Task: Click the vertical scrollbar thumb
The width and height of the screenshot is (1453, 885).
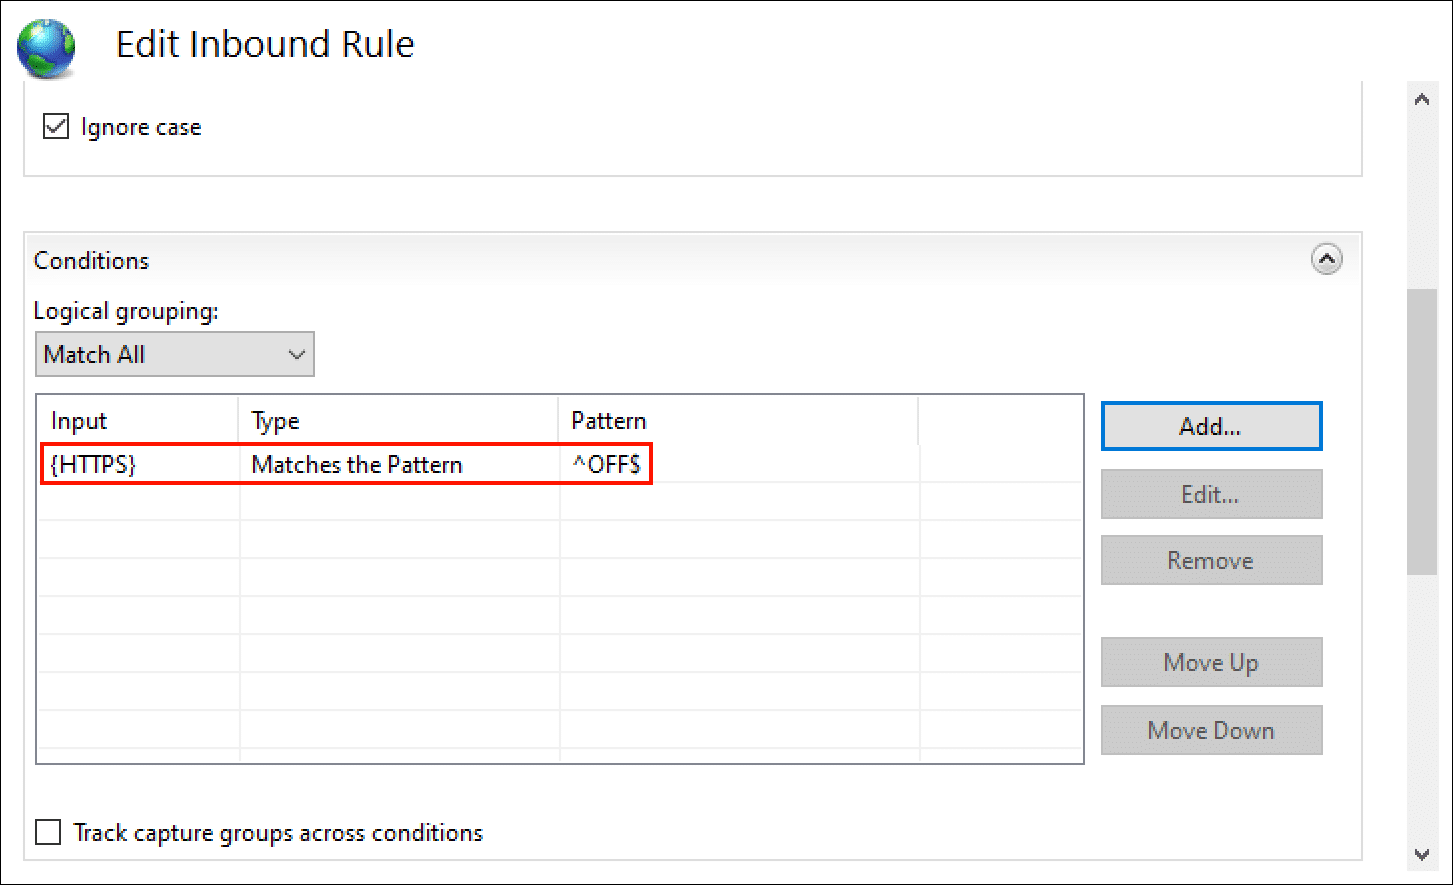Action: tap(1421, 430)
